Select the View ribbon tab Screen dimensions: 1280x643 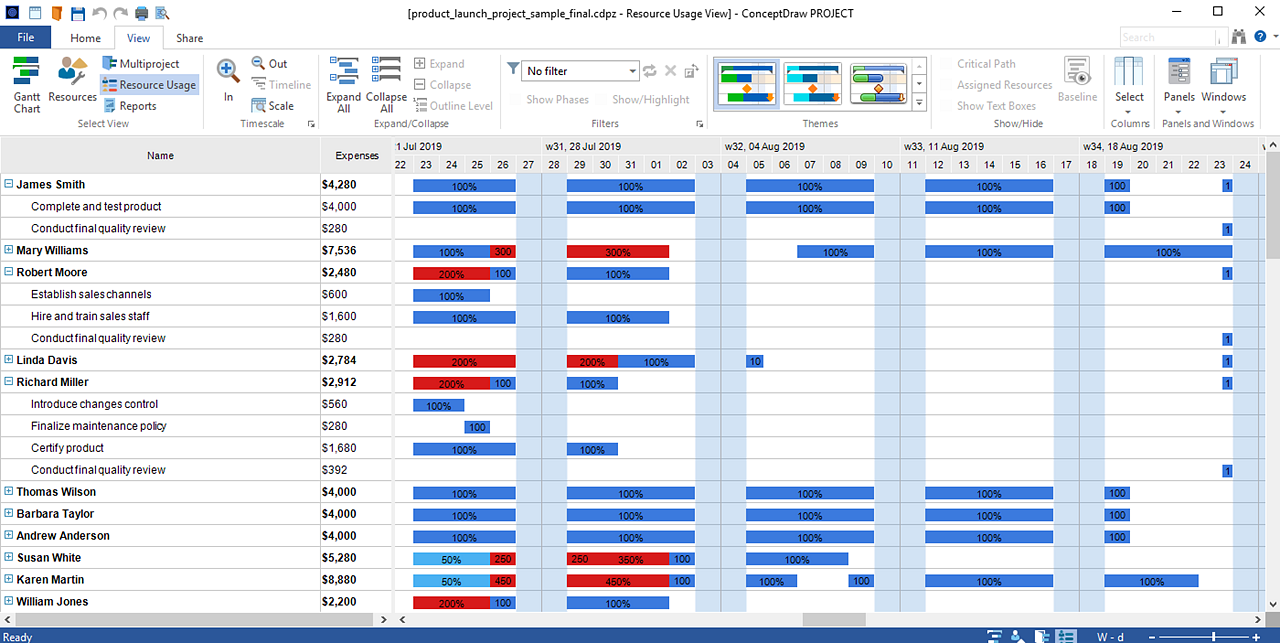[x=138, y=38]
